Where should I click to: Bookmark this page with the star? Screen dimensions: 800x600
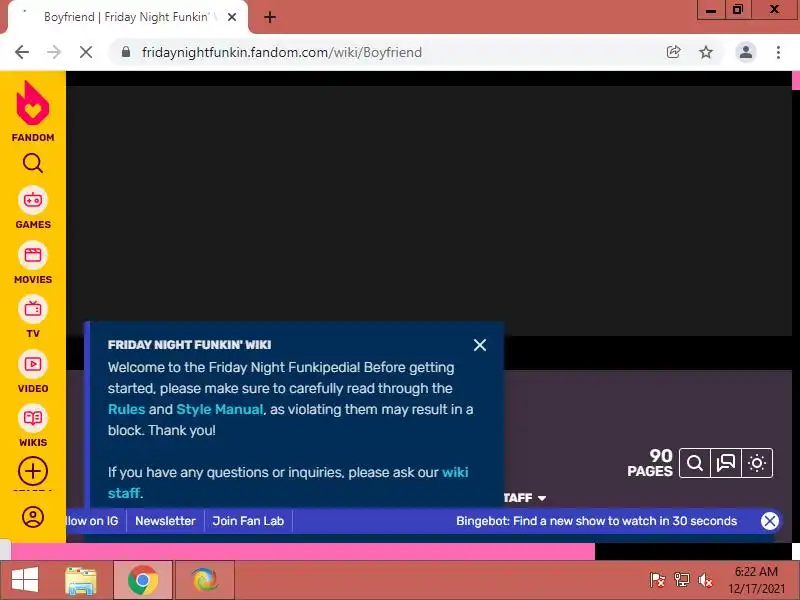(x=706, y=52)
